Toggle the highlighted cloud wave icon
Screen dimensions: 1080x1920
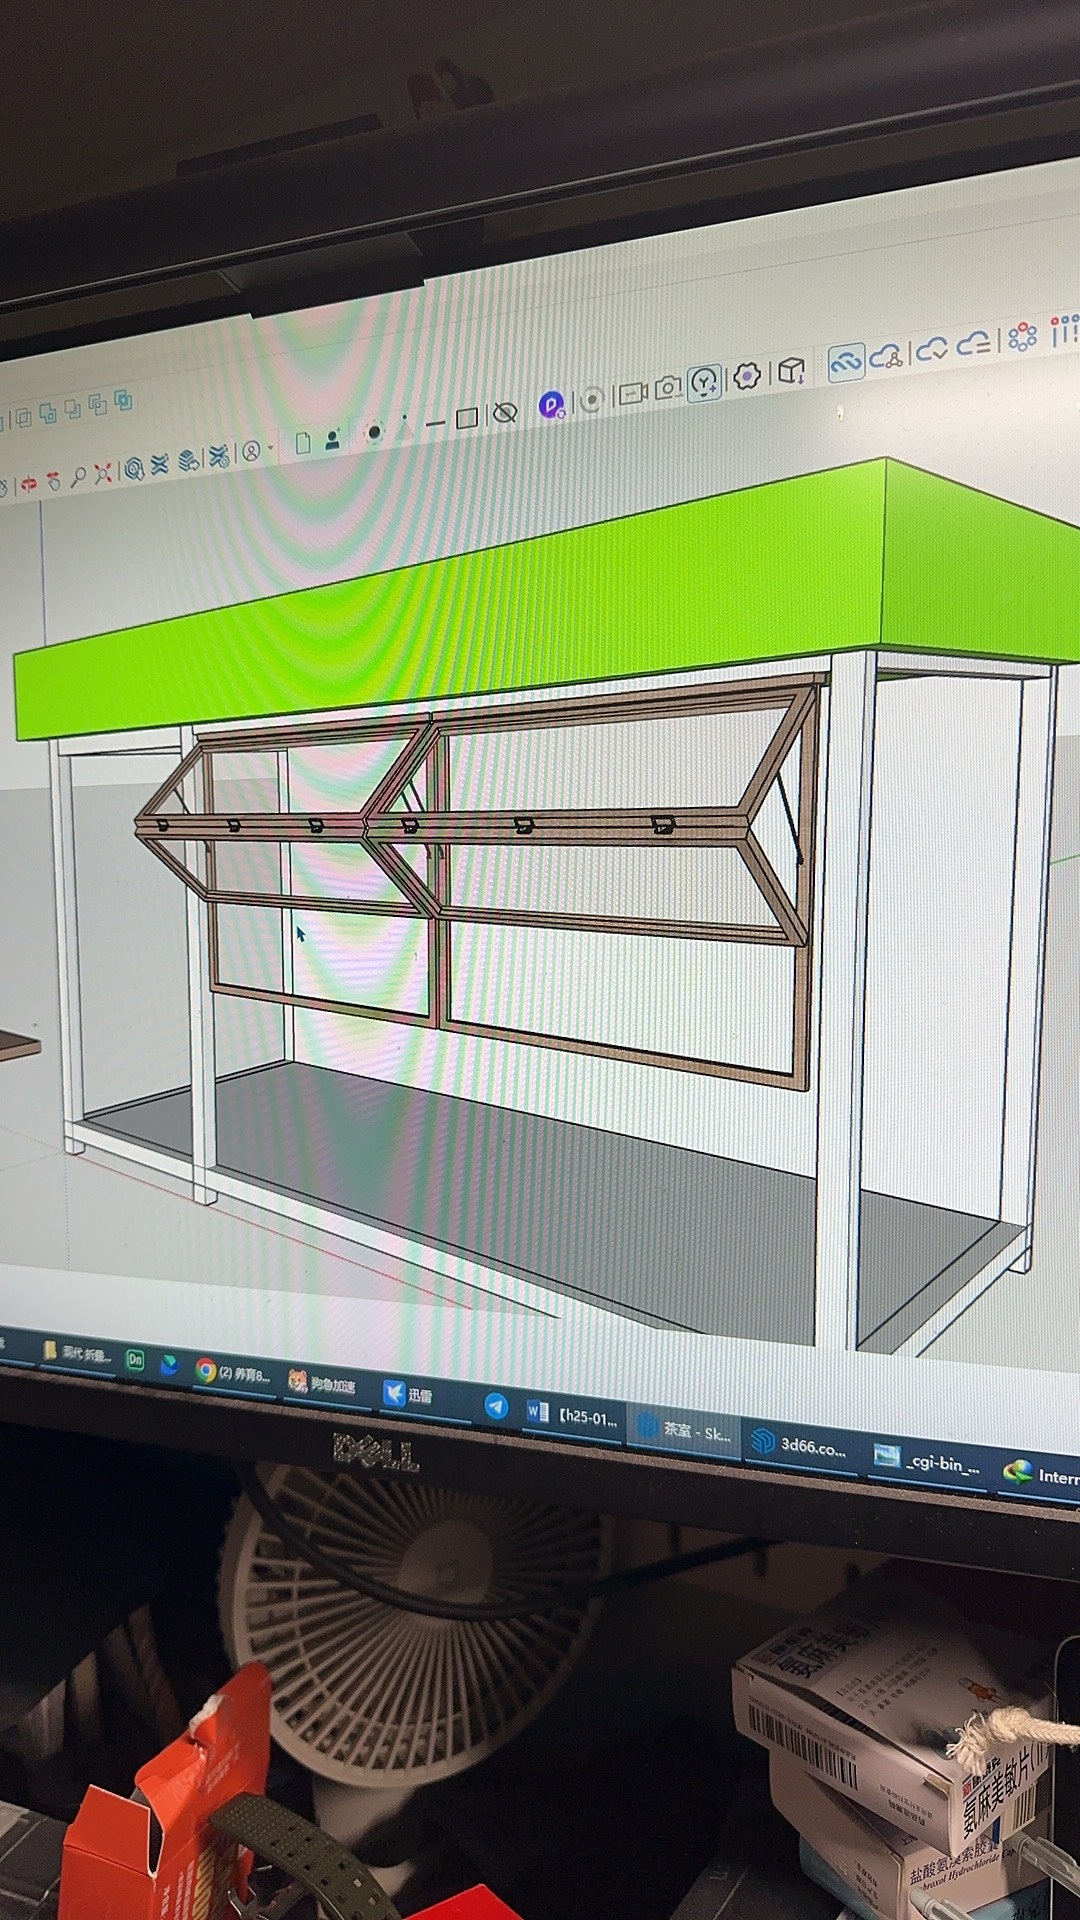tap(846, 363)
